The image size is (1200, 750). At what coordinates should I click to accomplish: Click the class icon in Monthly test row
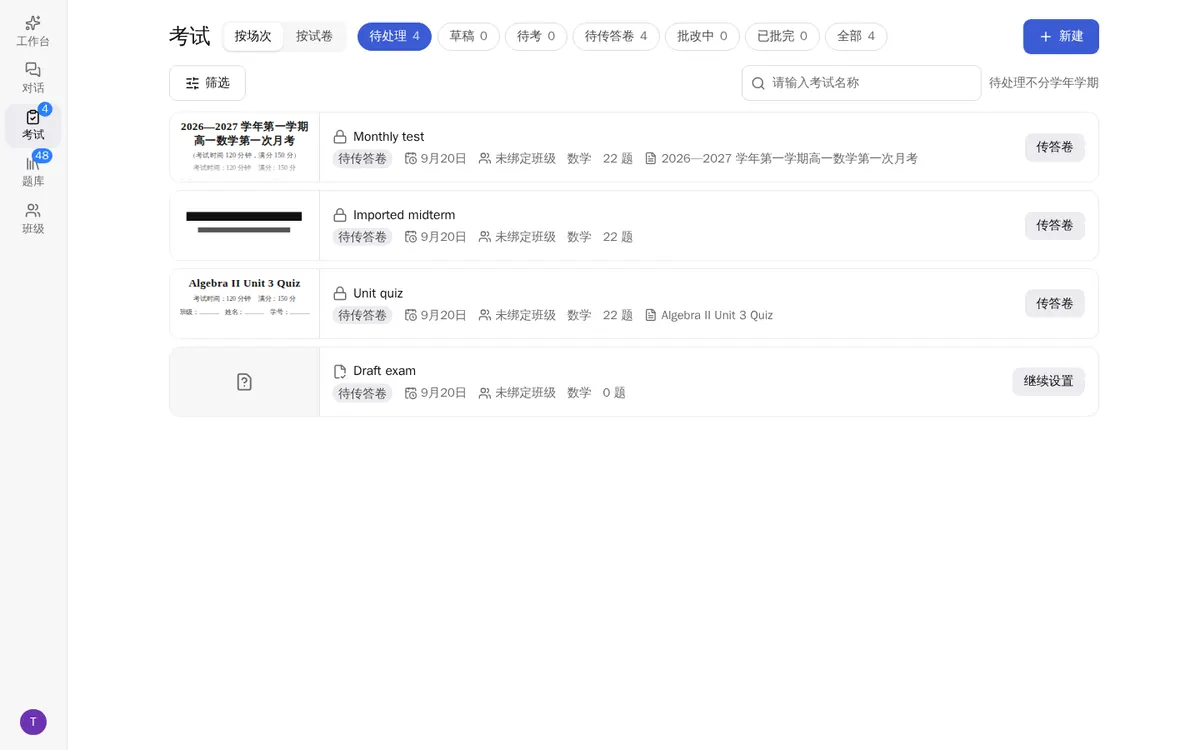pos(485,158)
